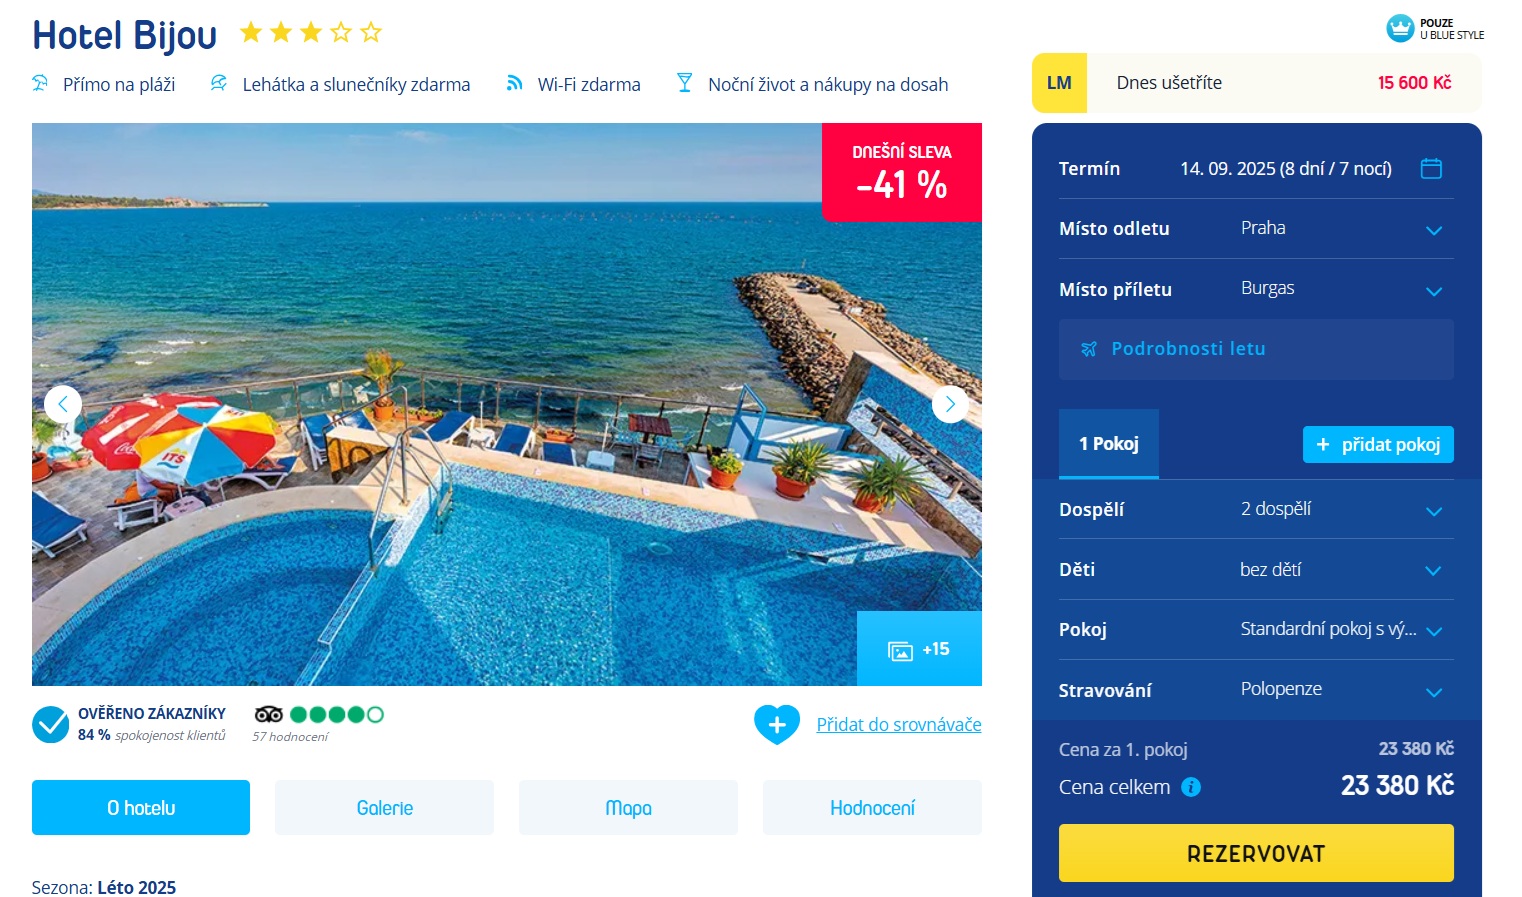Click the přidat pokoj button
This screenshot has width=1522, height=897.
pos(1378,445)
